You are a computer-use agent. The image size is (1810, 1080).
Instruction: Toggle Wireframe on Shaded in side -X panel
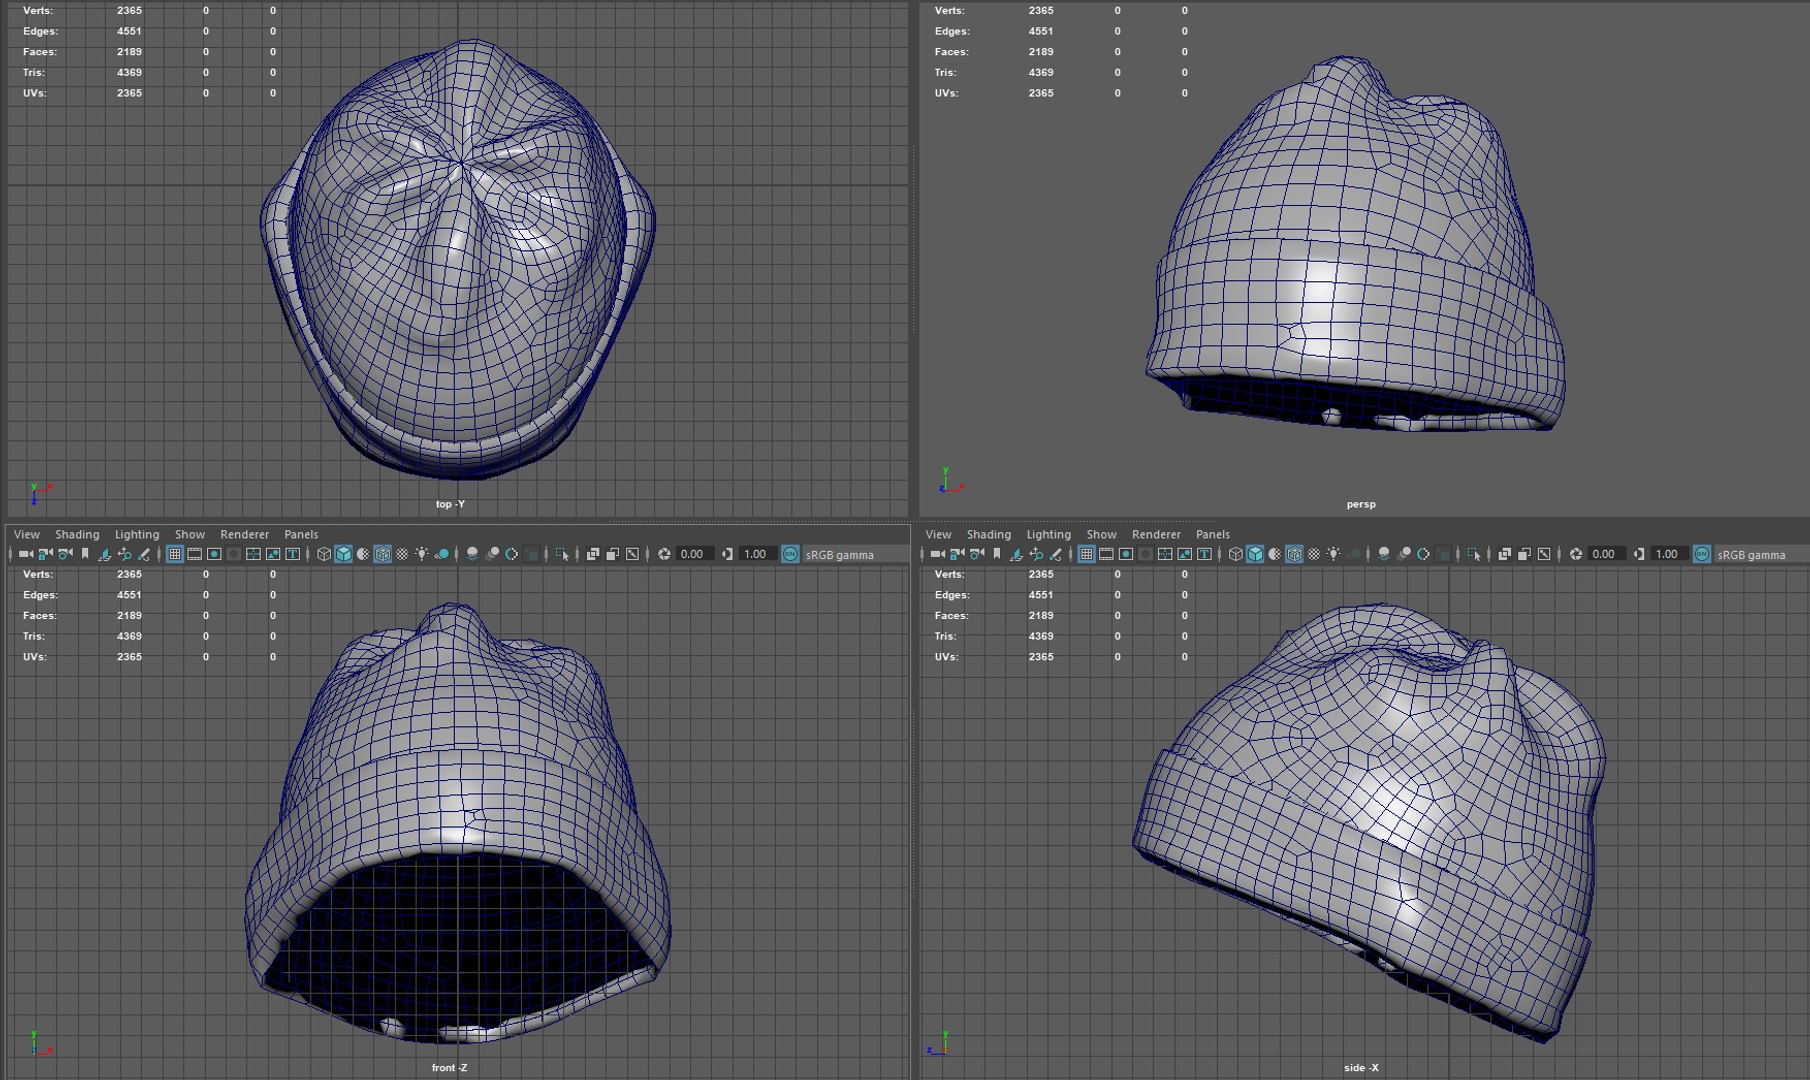(1294, 554)
